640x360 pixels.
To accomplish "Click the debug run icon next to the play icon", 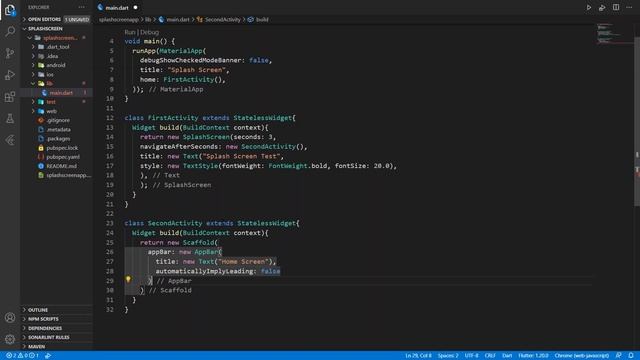I will pos(602,7).
